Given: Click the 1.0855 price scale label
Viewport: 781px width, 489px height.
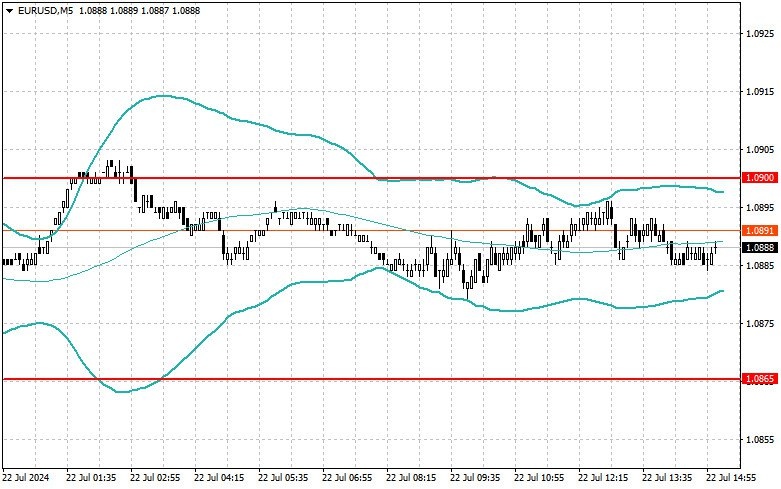Looking at the screenshot, I should pos(760,440).
